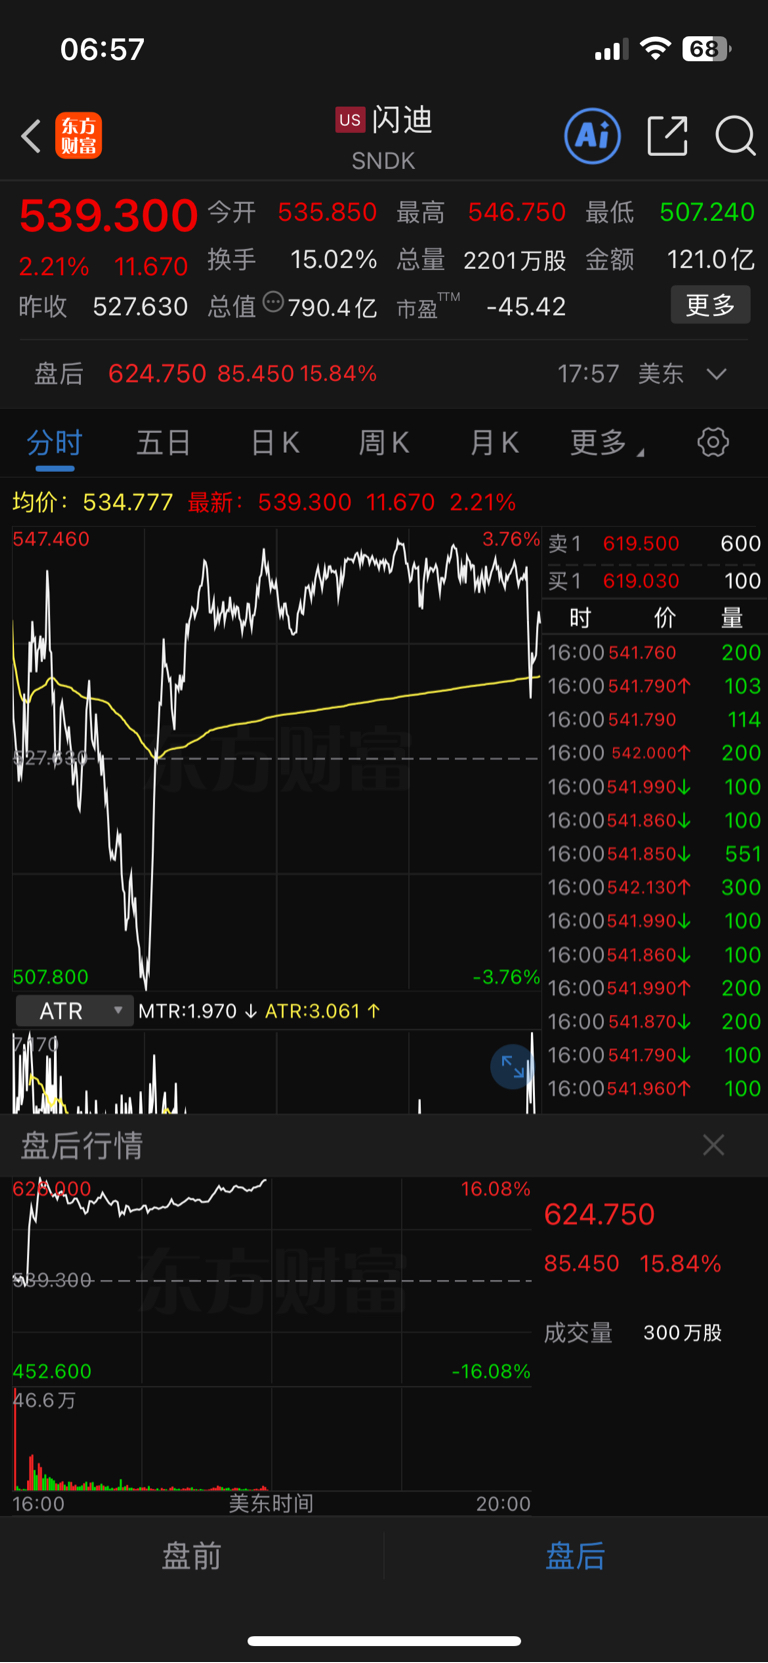Screen dimensions: 768x1663
Task: Tap the back arrow icon
Action: click(x=31, y=136)
